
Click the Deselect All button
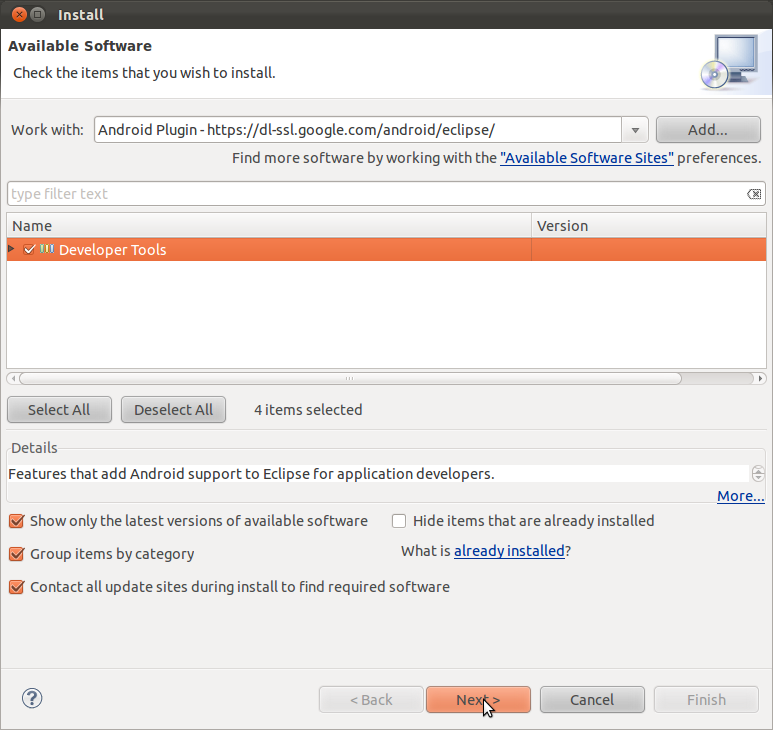tap(174, 410)
